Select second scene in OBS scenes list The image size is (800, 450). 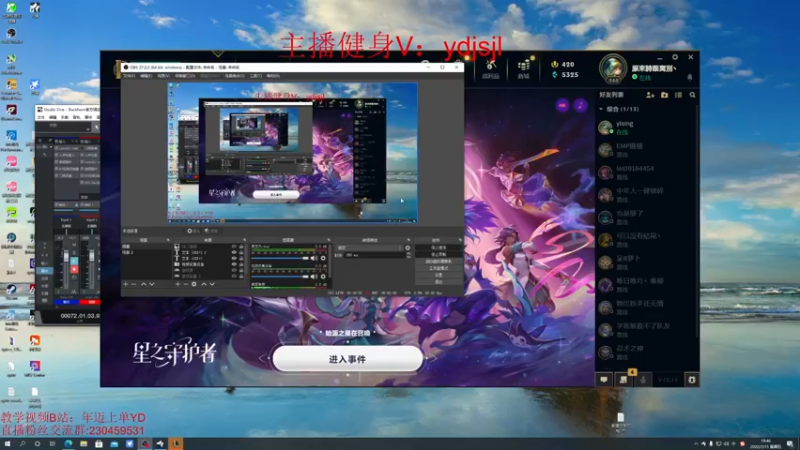[145, 253]
